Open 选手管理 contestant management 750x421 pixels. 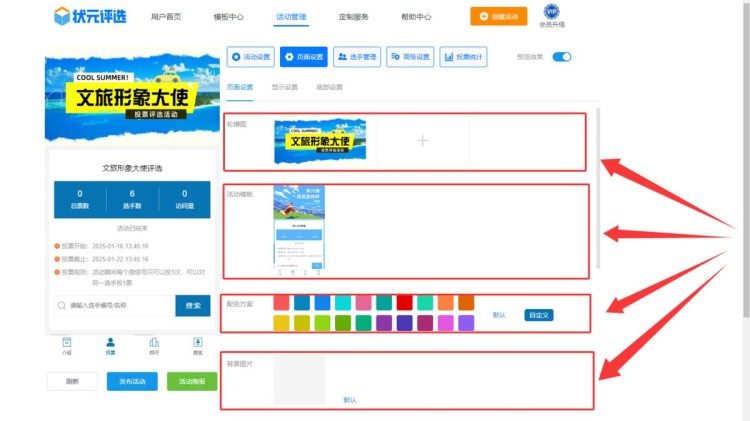click(355, 57)
